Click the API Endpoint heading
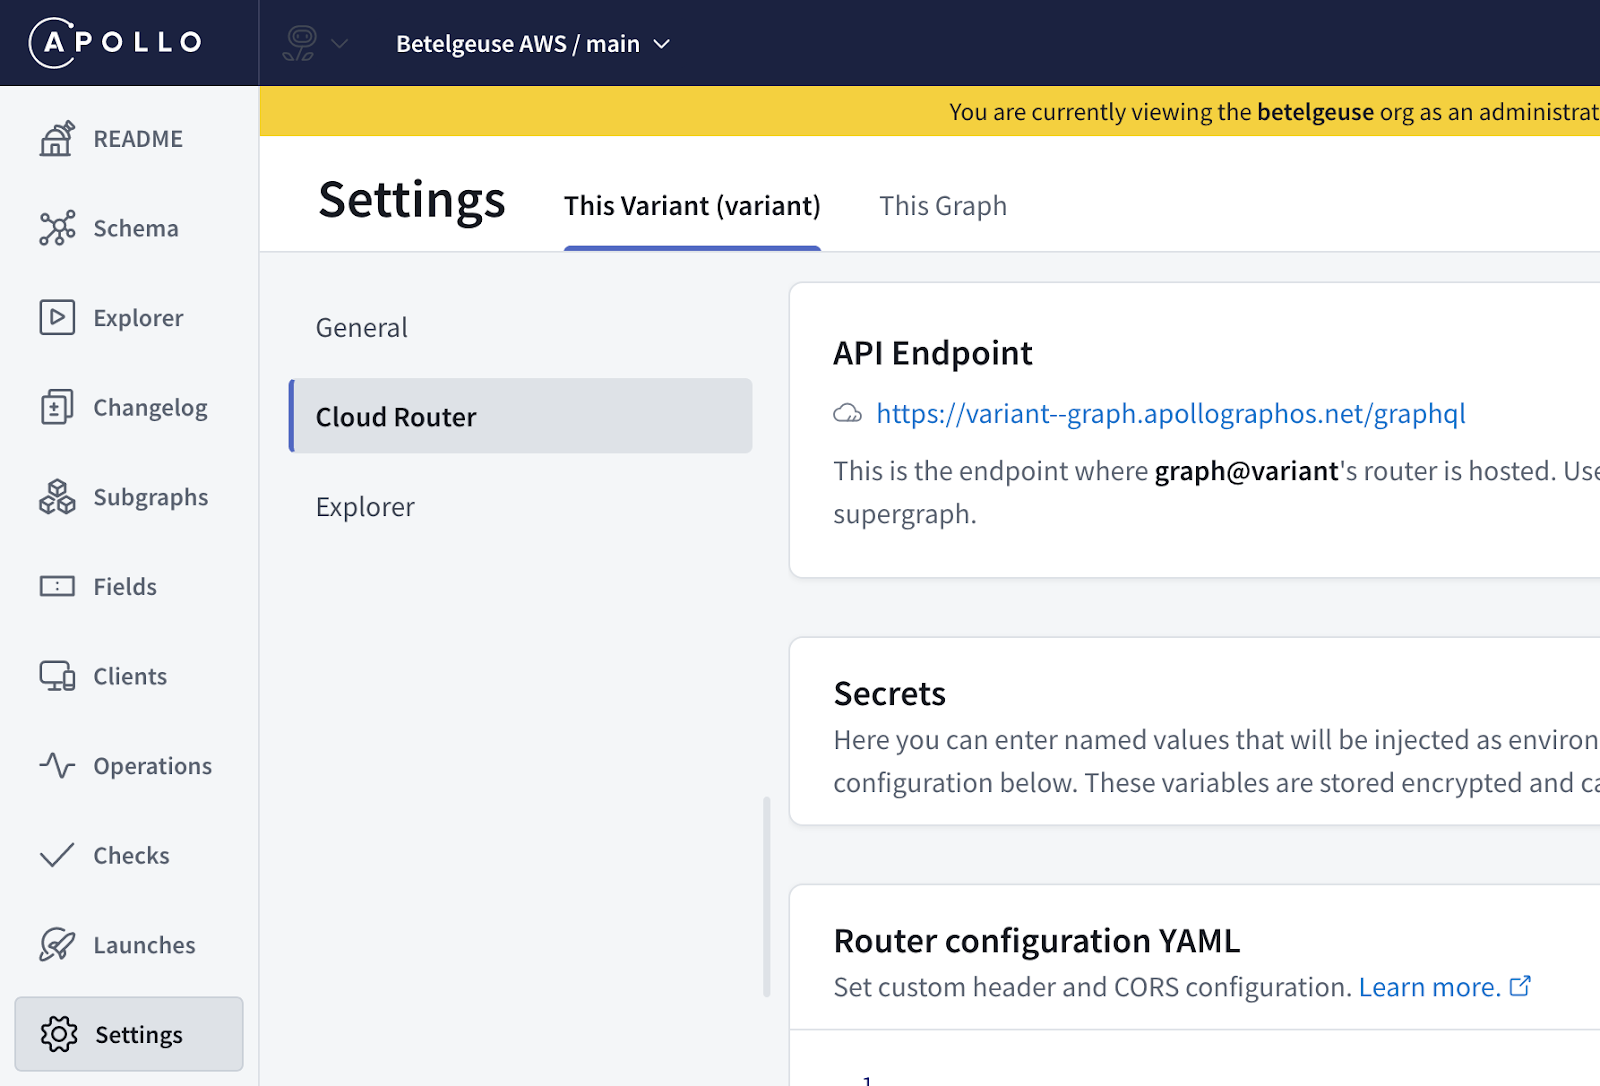Screen dimensions: 1600x1086 932,353
